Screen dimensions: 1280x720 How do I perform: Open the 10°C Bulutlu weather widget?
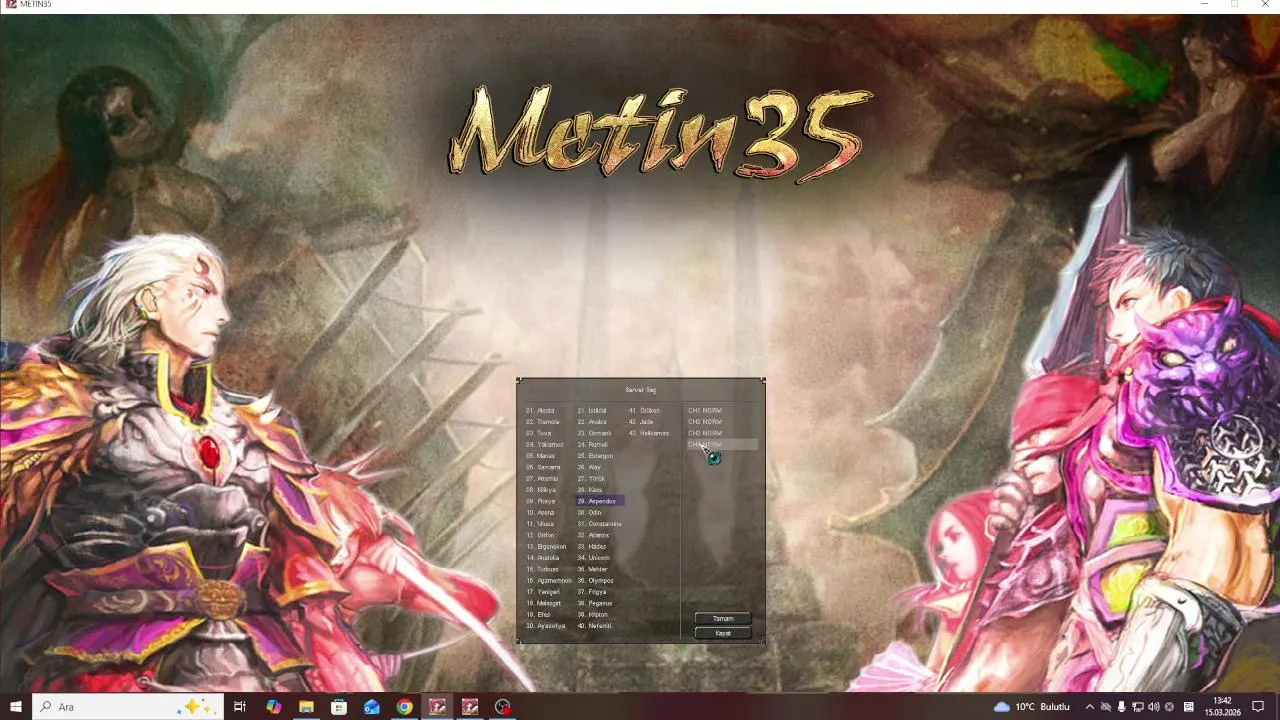tap(1032, 707)
